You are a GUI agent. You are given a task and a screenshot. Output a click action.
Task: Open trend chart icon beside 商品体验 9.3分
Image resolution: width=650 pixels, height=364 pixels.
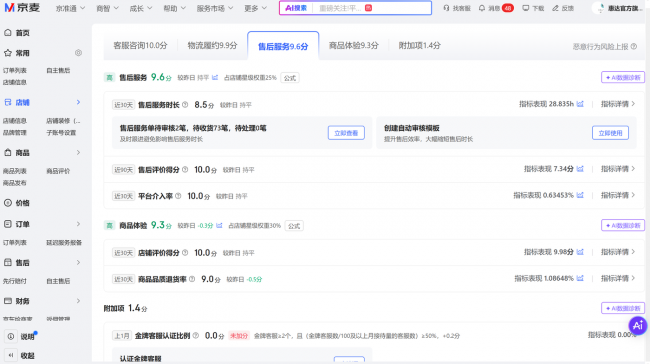(x=219, y=226)
